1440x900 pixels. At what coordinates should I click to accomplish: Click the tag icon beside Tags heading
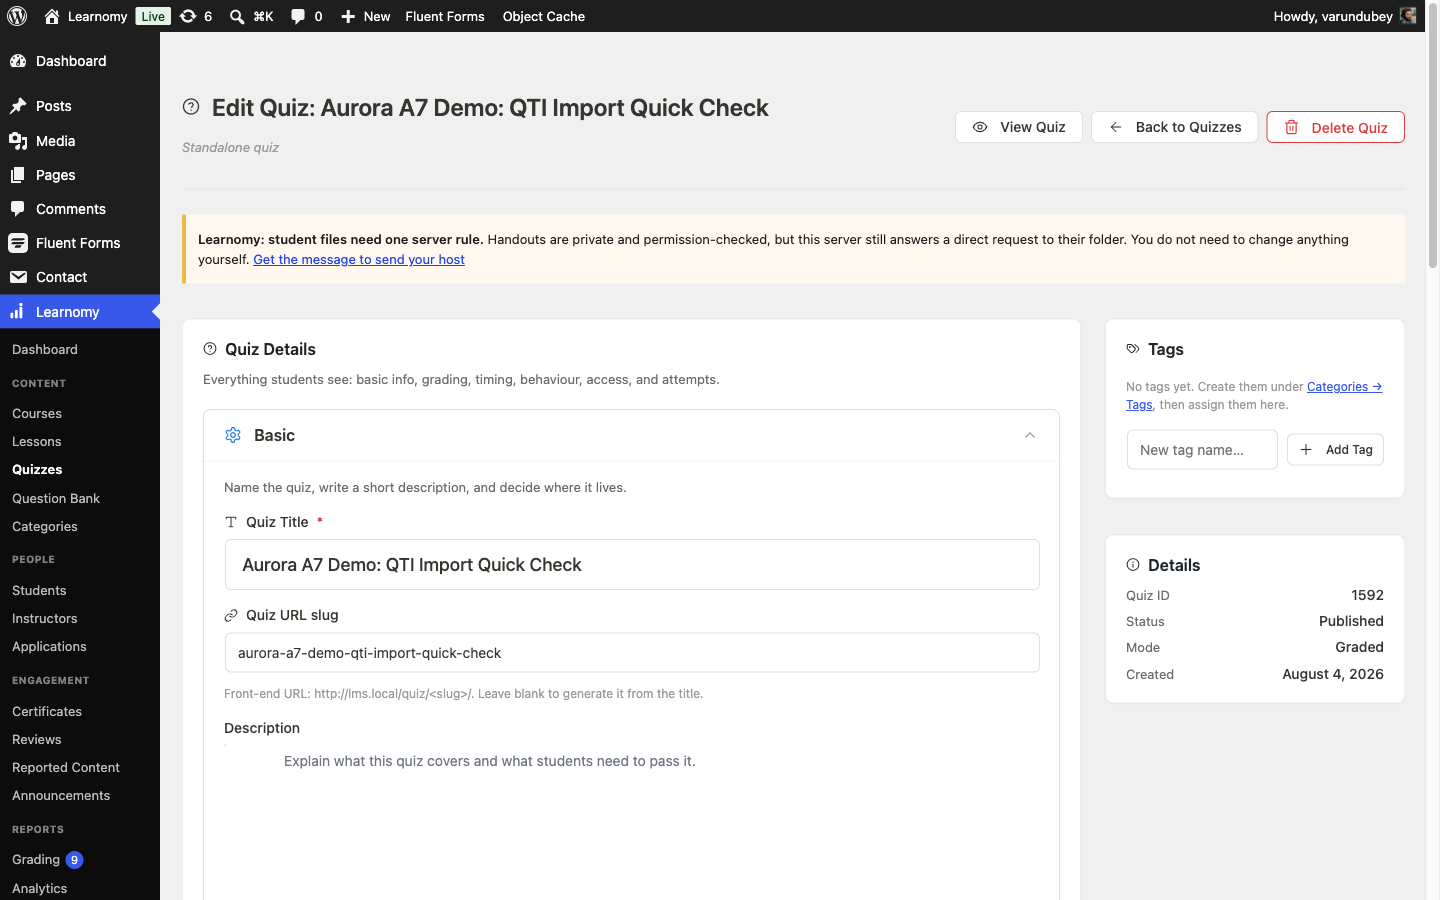1133,349
